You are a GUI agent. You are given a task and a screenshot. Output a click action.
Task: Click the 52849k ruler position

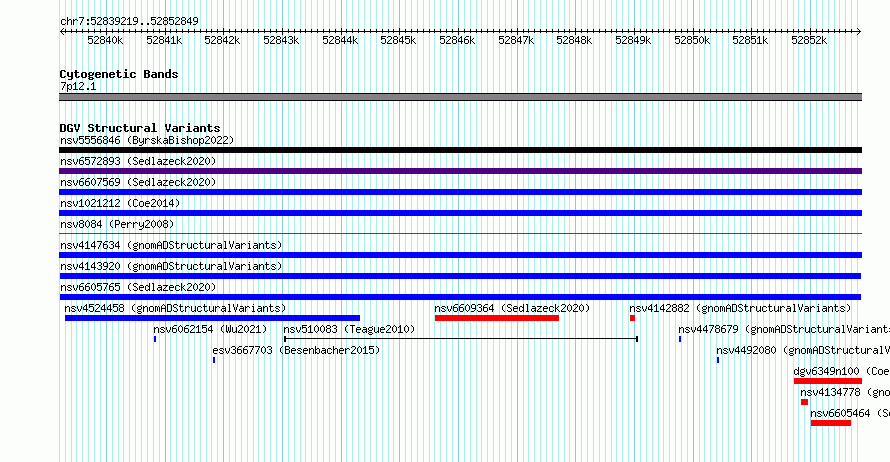pyautogui.click(x=633, y=40)
